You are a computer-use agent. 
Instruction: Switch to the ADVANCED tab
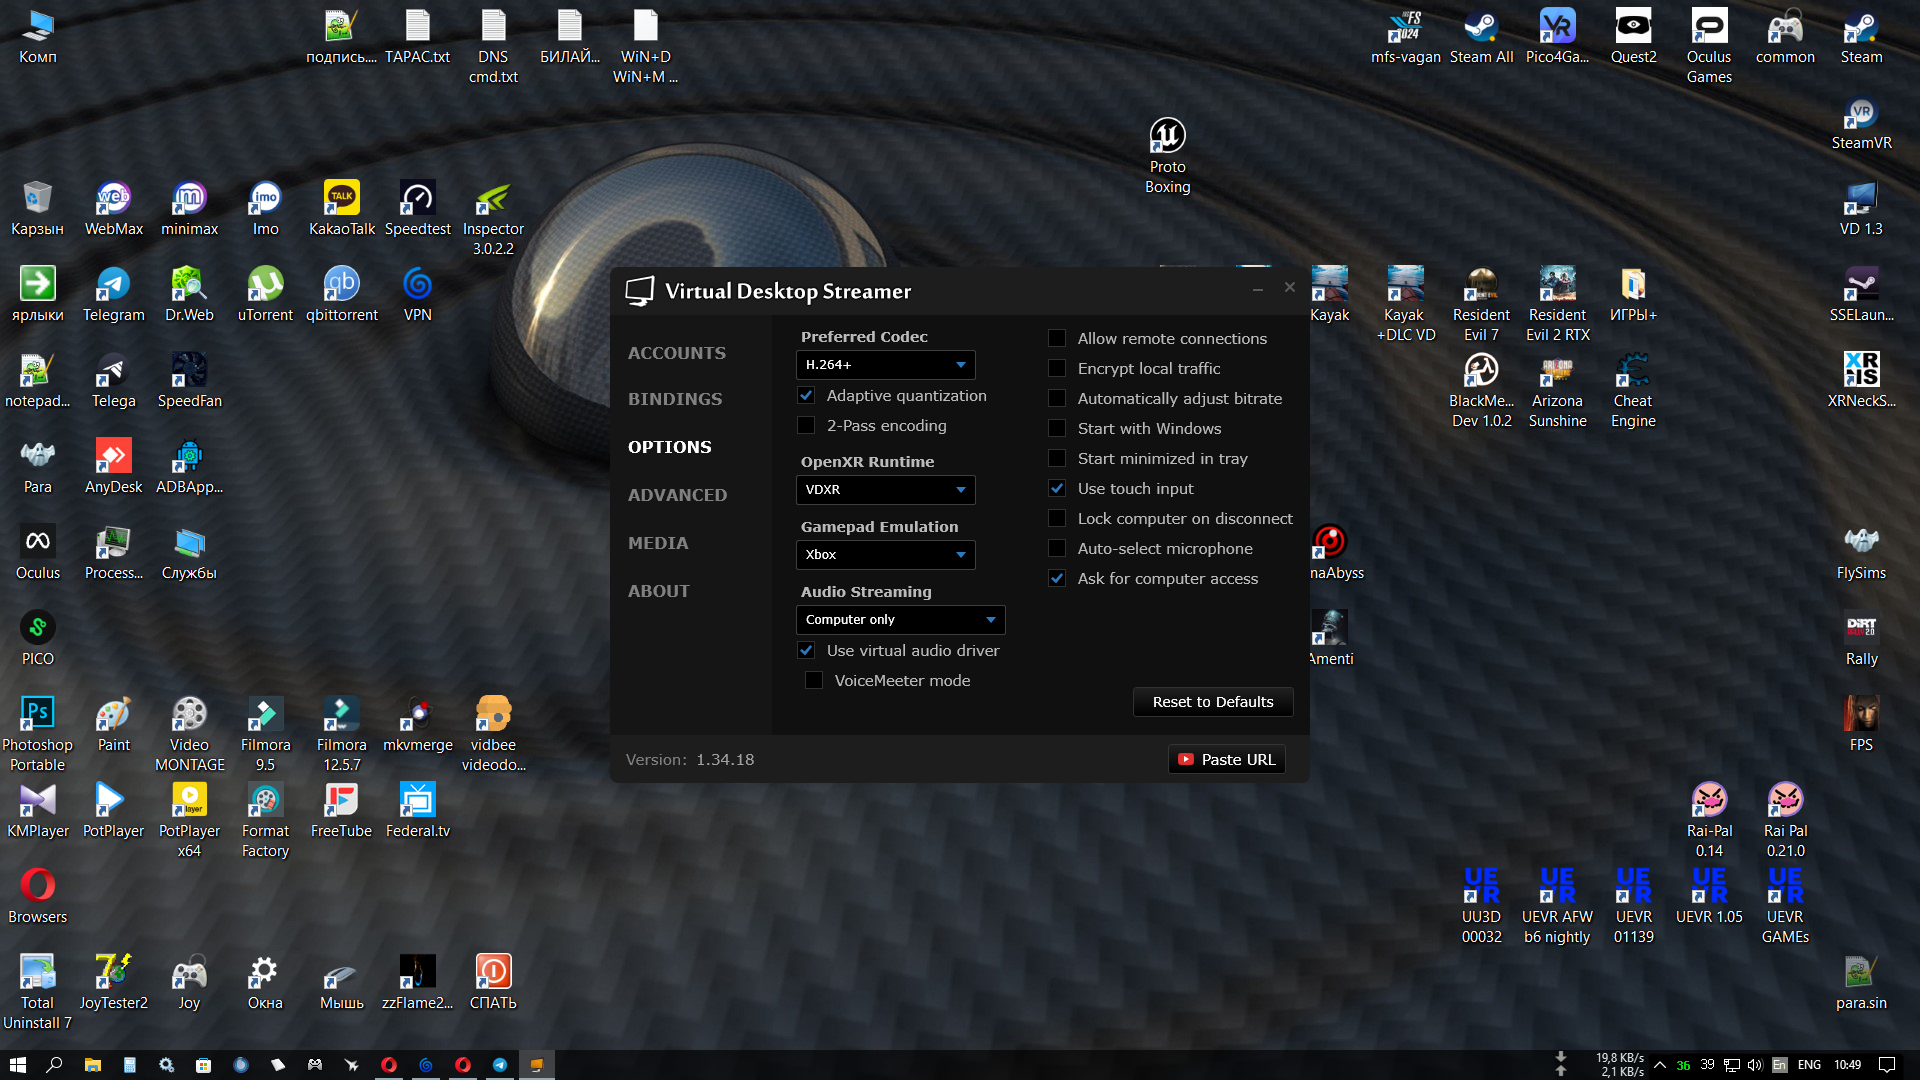(x=677, y=495)
